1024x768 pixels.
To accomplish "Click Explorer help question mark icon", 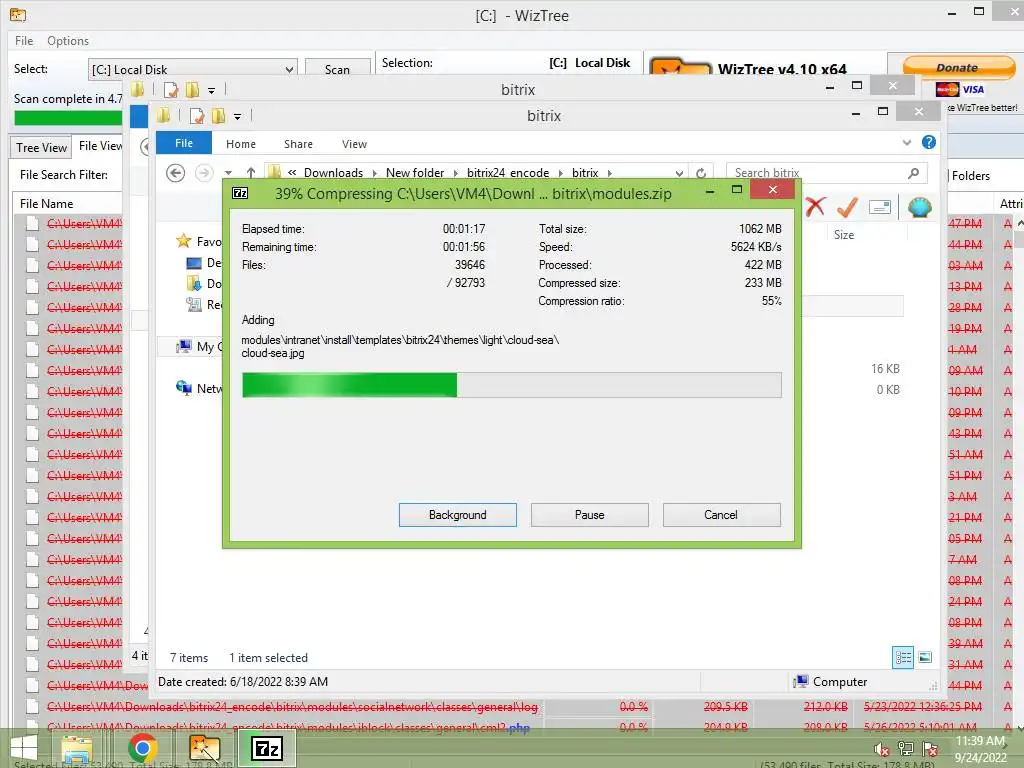I will 929,142.
